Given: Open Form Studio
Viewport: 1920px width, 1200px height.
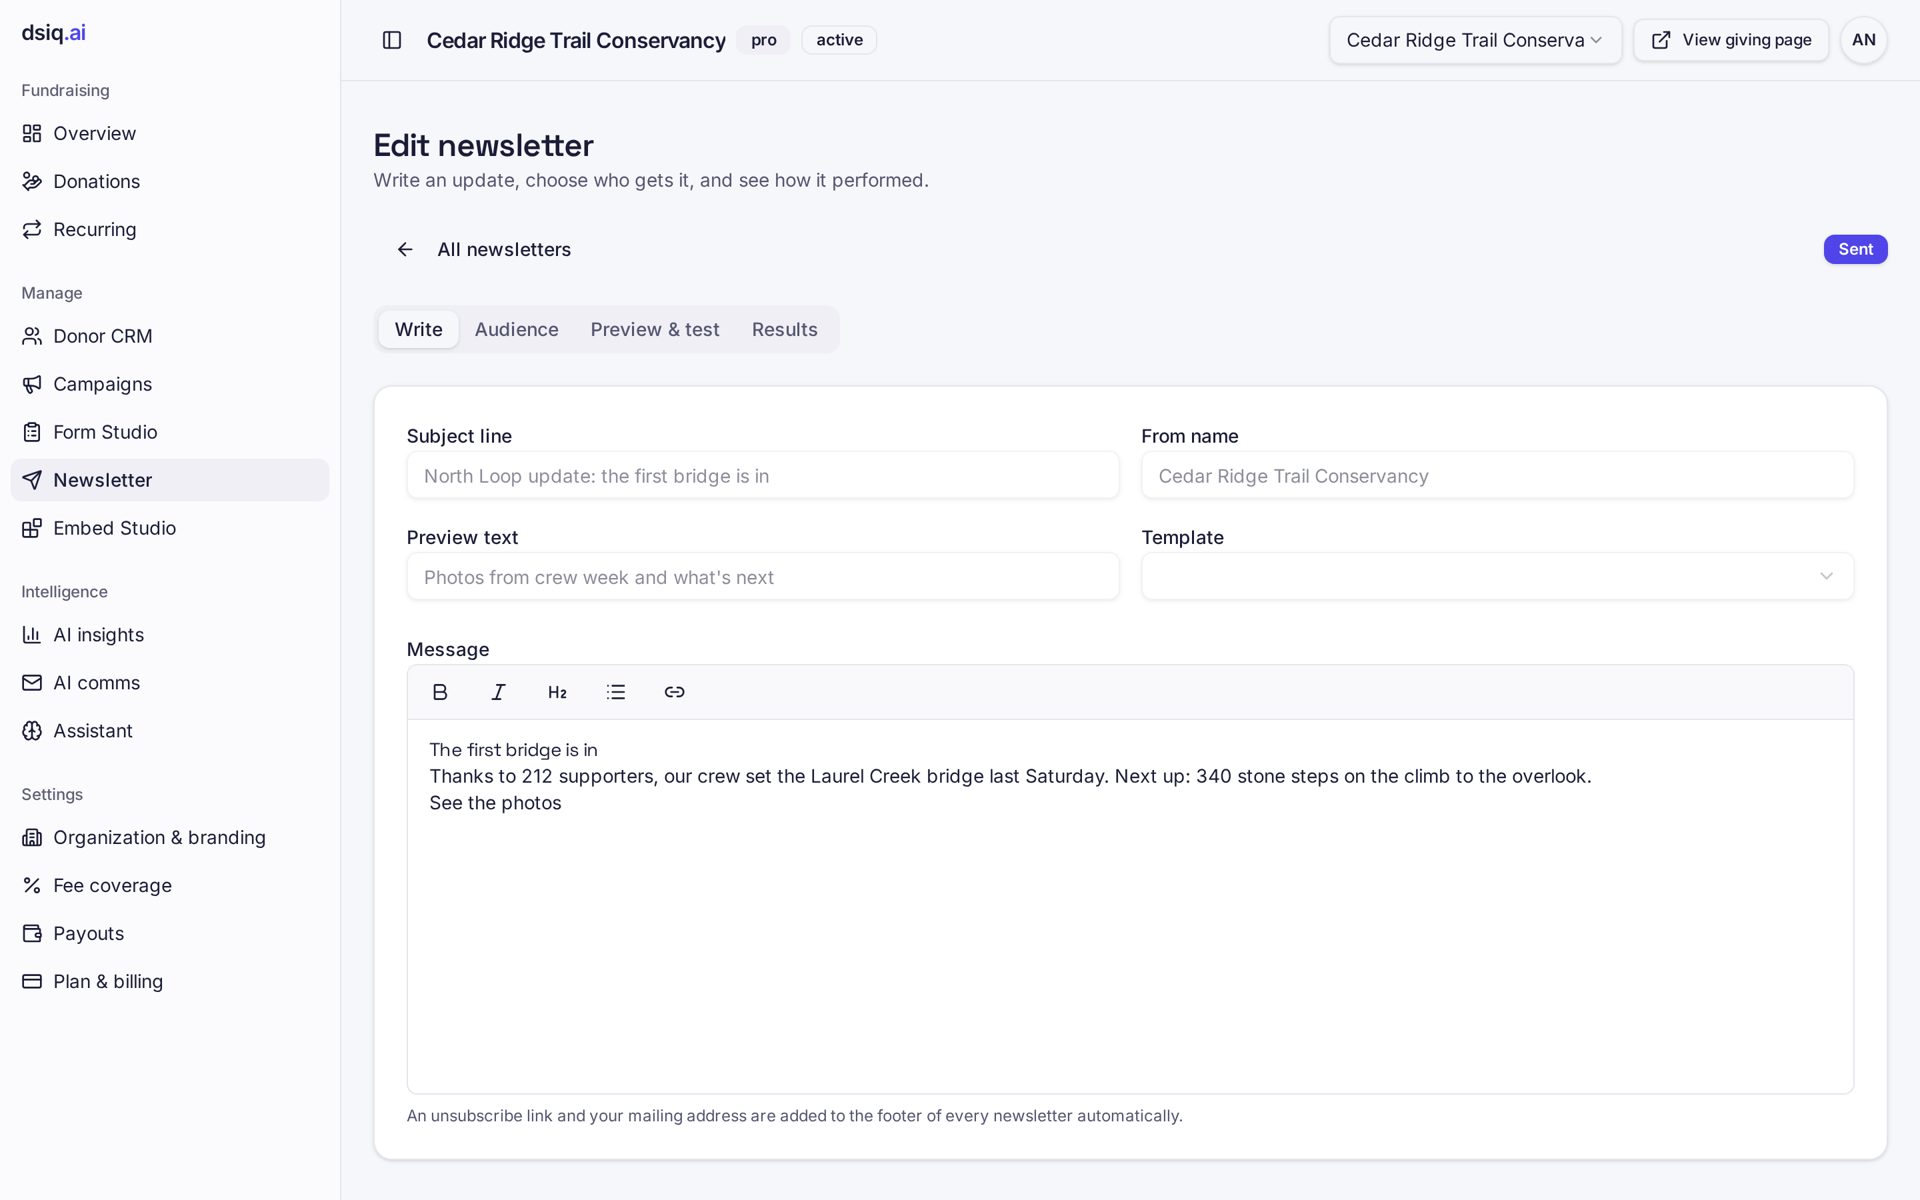Looking at the screenshot, I should 170,432.
